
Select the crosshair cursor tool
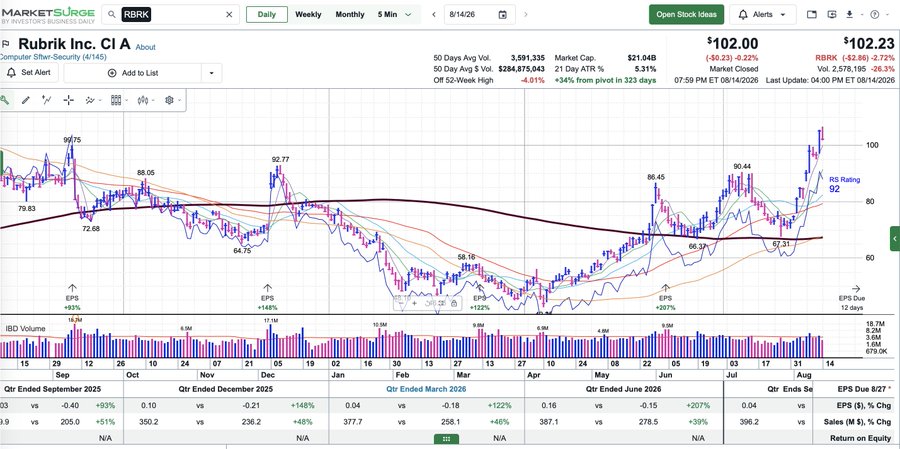(x=68, y=100)
